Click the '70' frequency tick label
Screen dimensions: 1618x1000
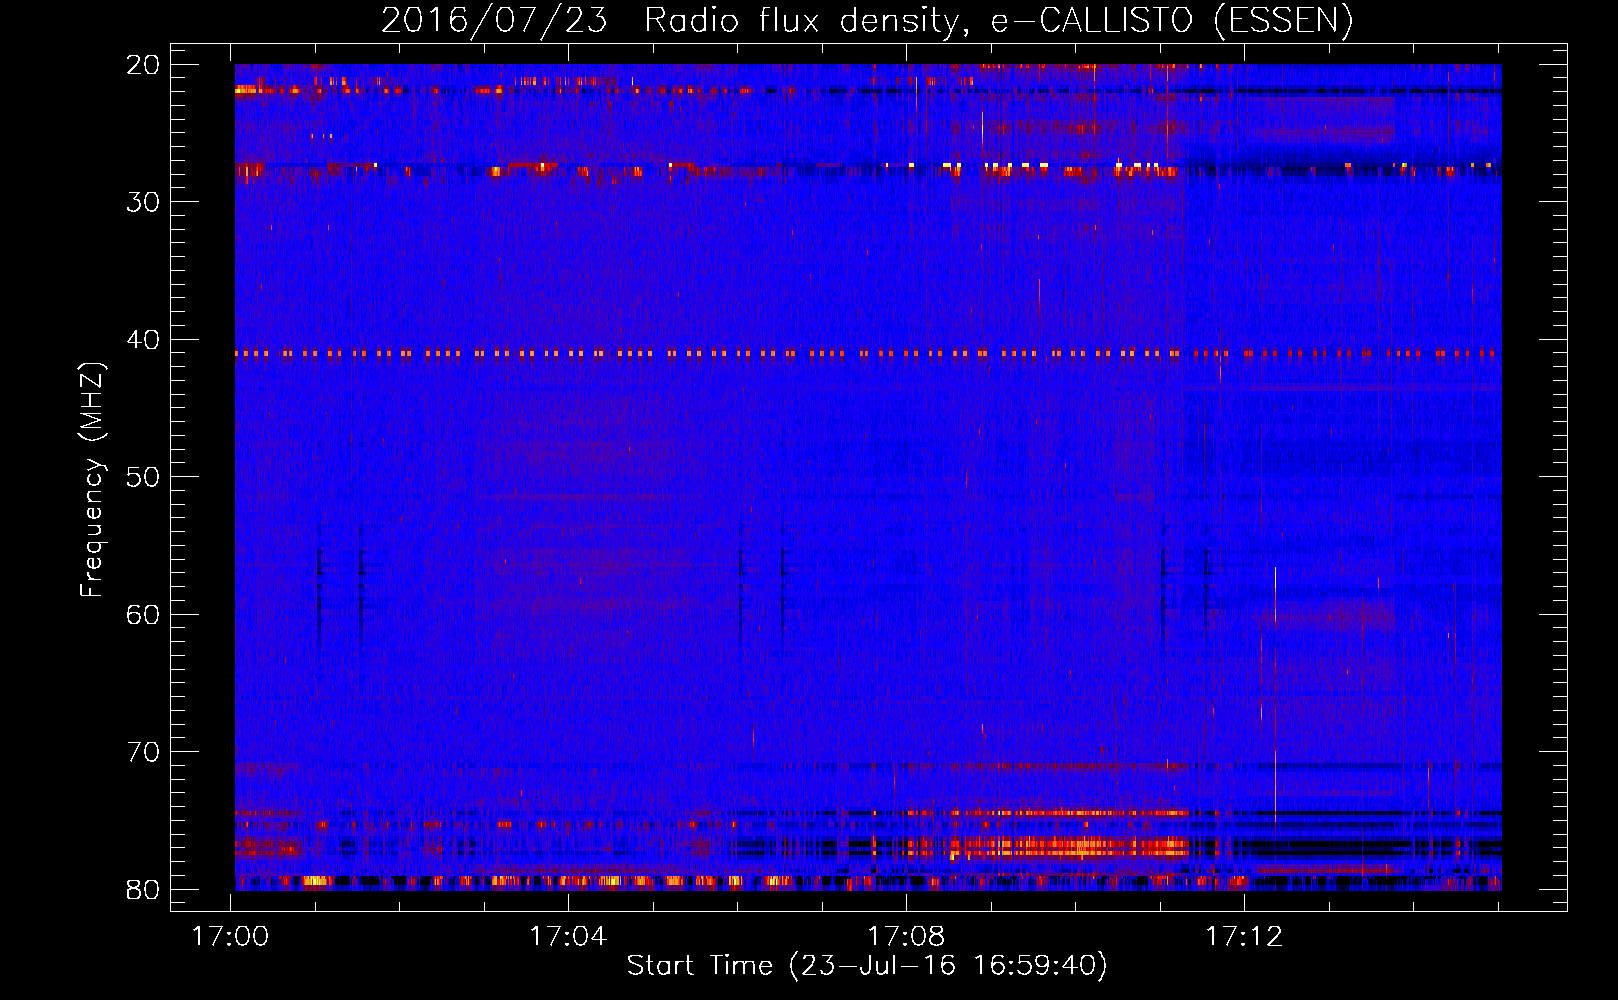click(144, 752)
